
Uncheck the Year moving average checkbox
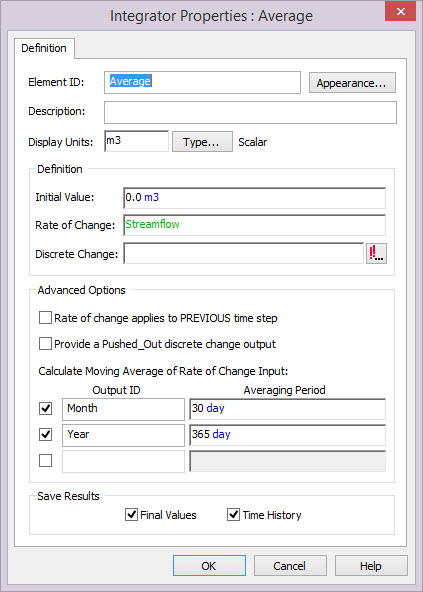pyautogui.click(x=45, y=435)
